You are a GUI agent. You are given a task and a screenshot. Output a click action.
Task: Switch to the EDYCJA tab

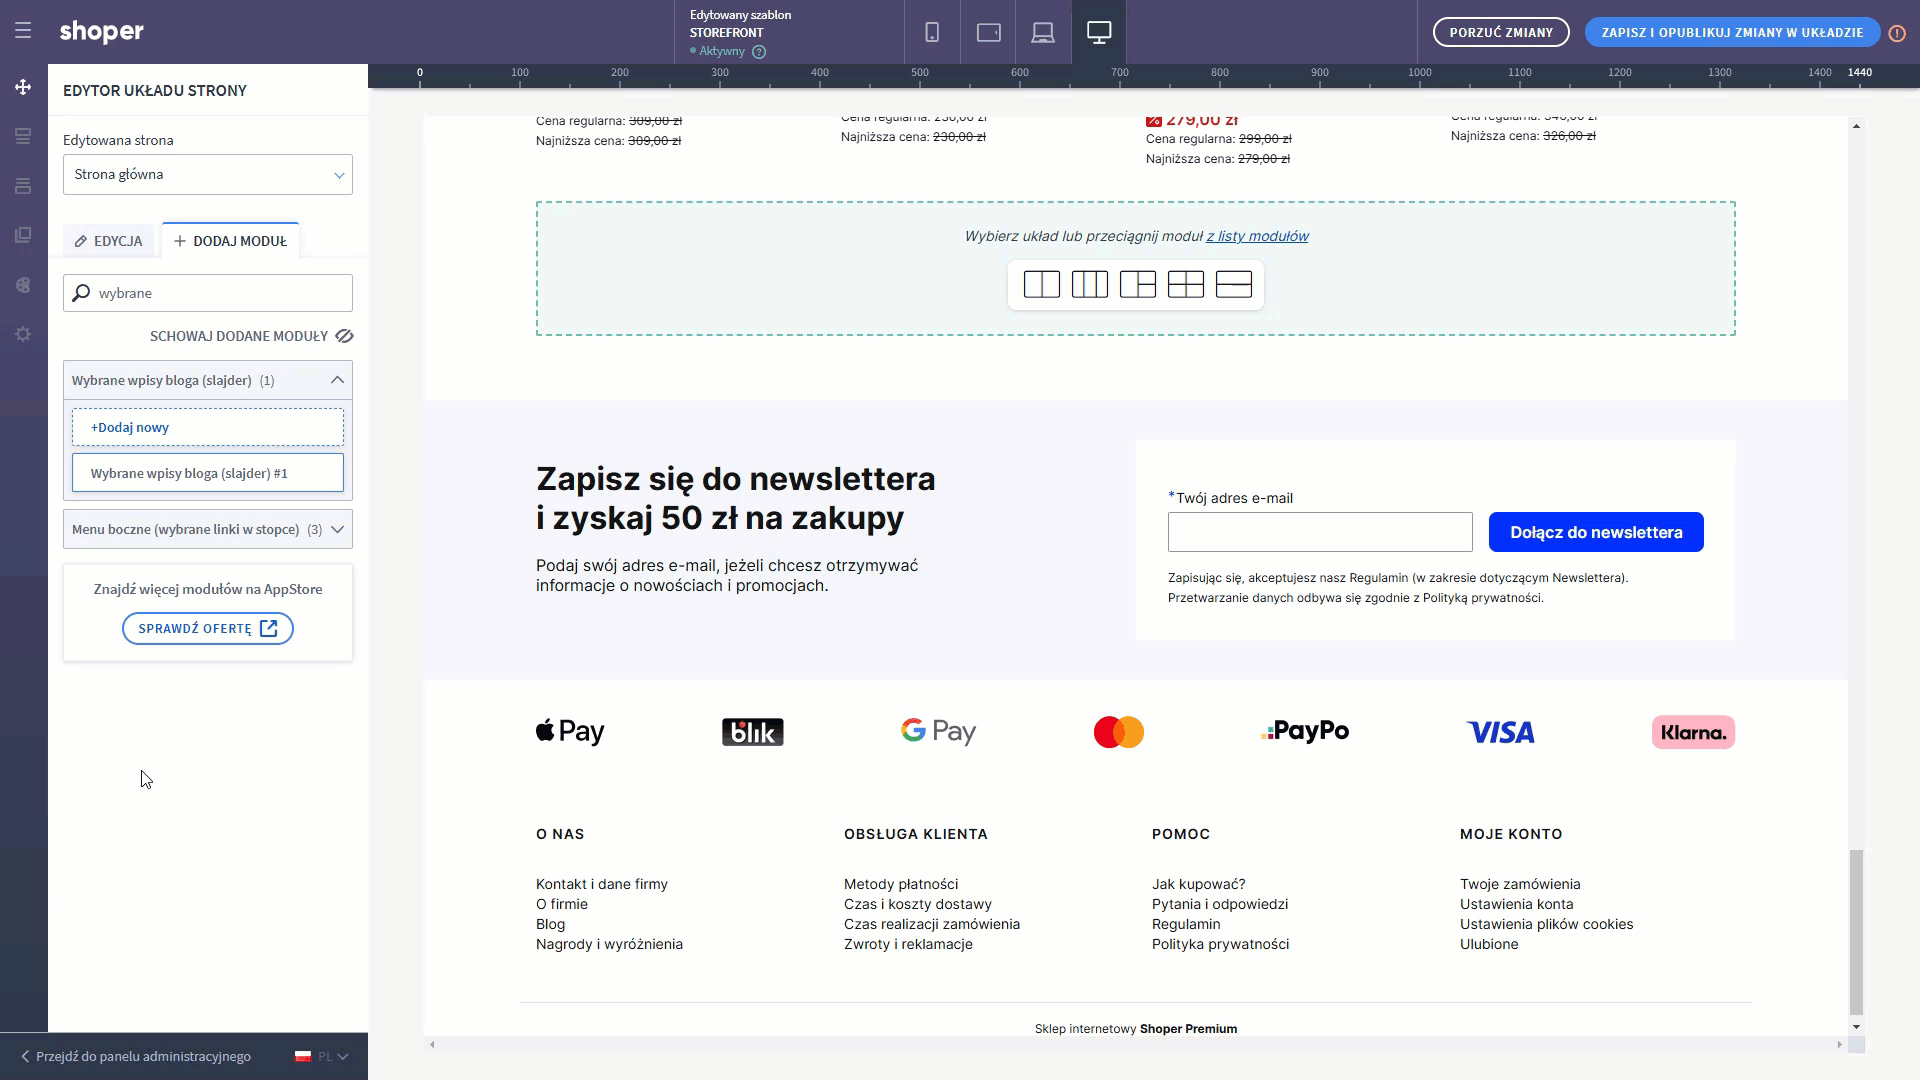[x=108, y=240]
